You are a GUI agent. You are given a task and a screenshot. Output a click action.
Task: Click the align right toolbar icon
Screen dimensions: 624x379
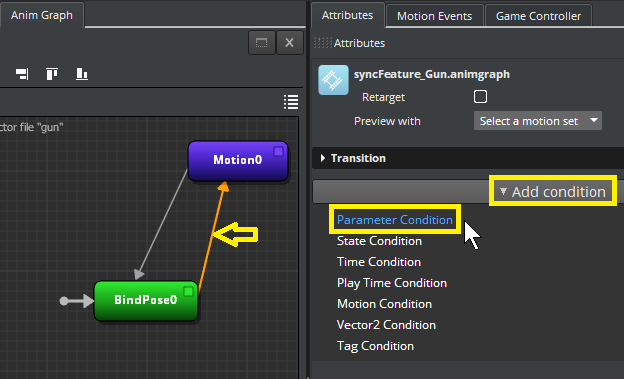pos(22,74)
